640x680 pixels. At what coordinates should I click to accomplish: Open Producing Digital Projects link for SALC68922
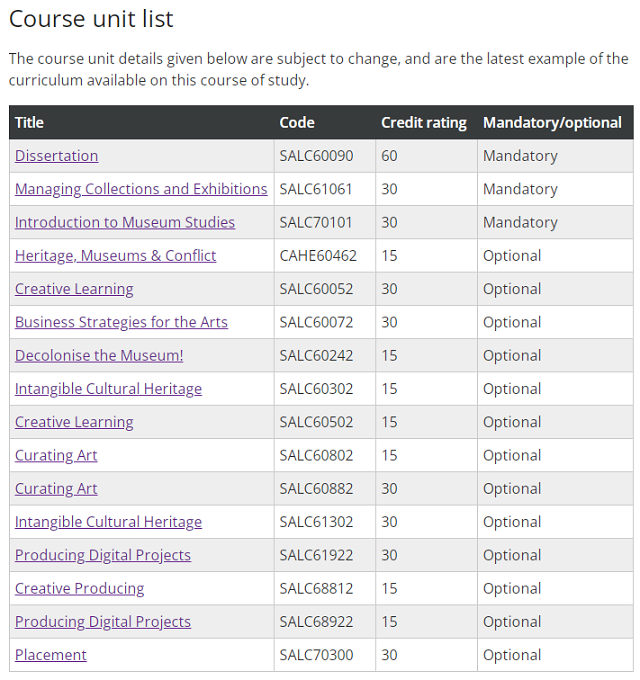click(x=103, y=621)
